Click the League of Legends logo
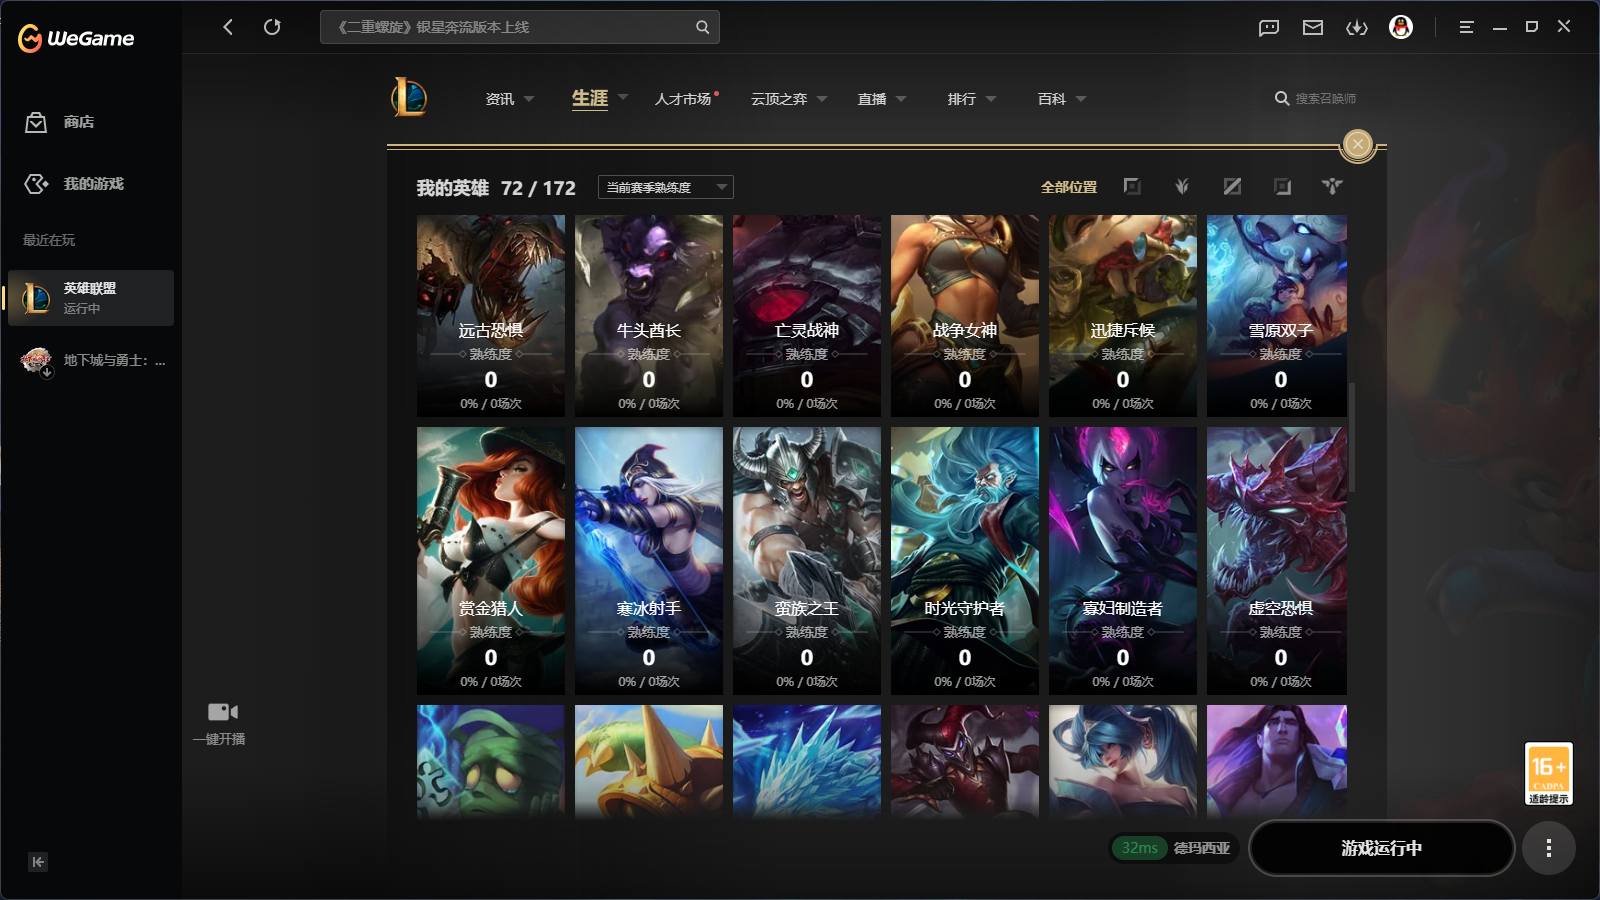This screenshot has width=1600, height=900. pyautogui.click(x=409, y=98)
